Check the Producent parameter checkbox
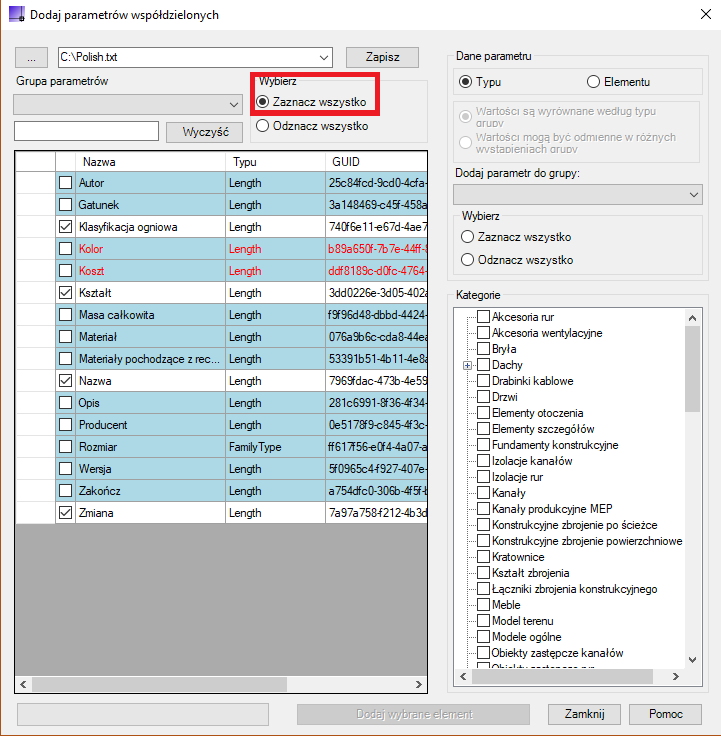This screenshot has width=721, height=736. tap(65, 425)
